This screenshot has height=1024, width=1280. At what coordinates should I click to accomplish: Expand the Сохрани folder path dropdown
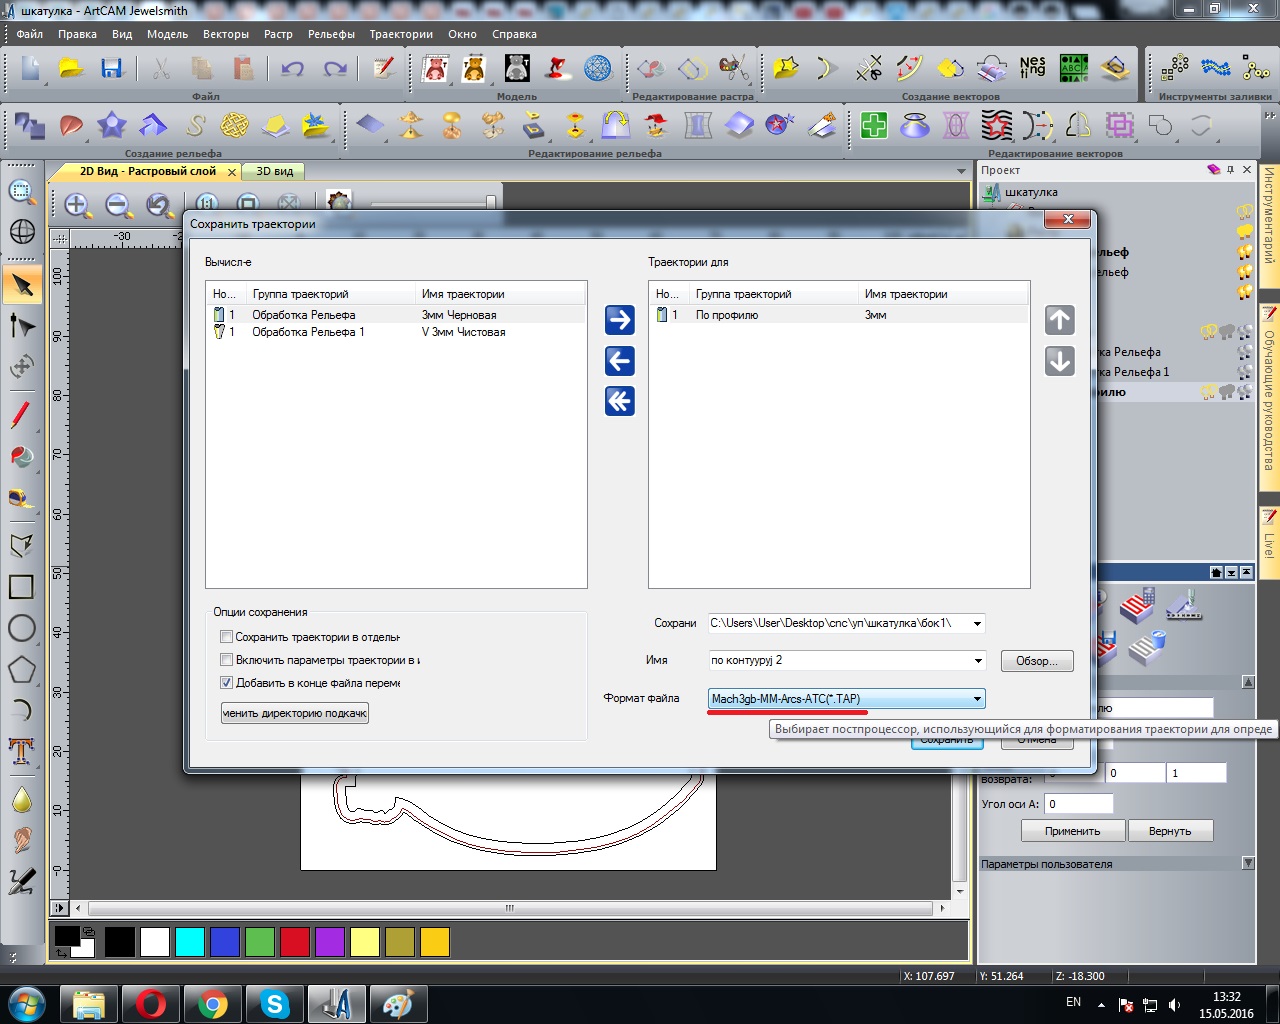click(977, 623)
